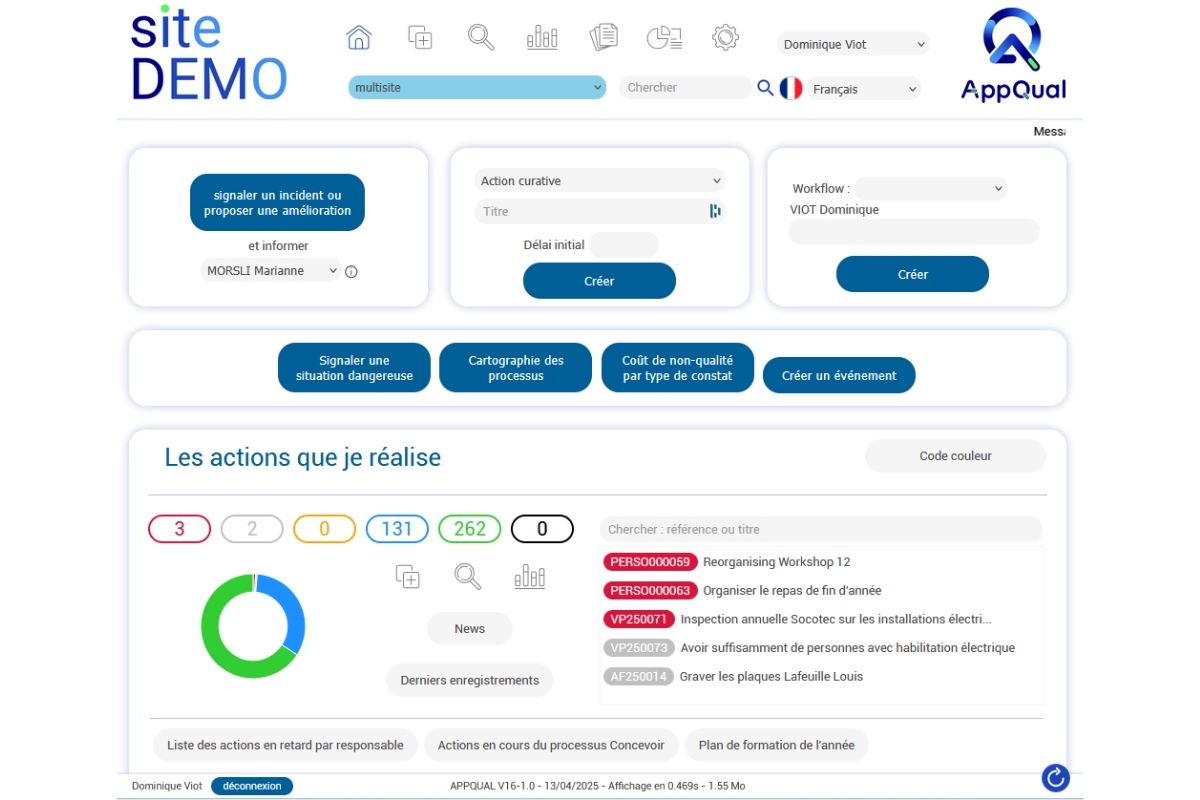Open the top toolbar magnifier search icon
This screenshot has height=800, width=1200.
(481, 38)
